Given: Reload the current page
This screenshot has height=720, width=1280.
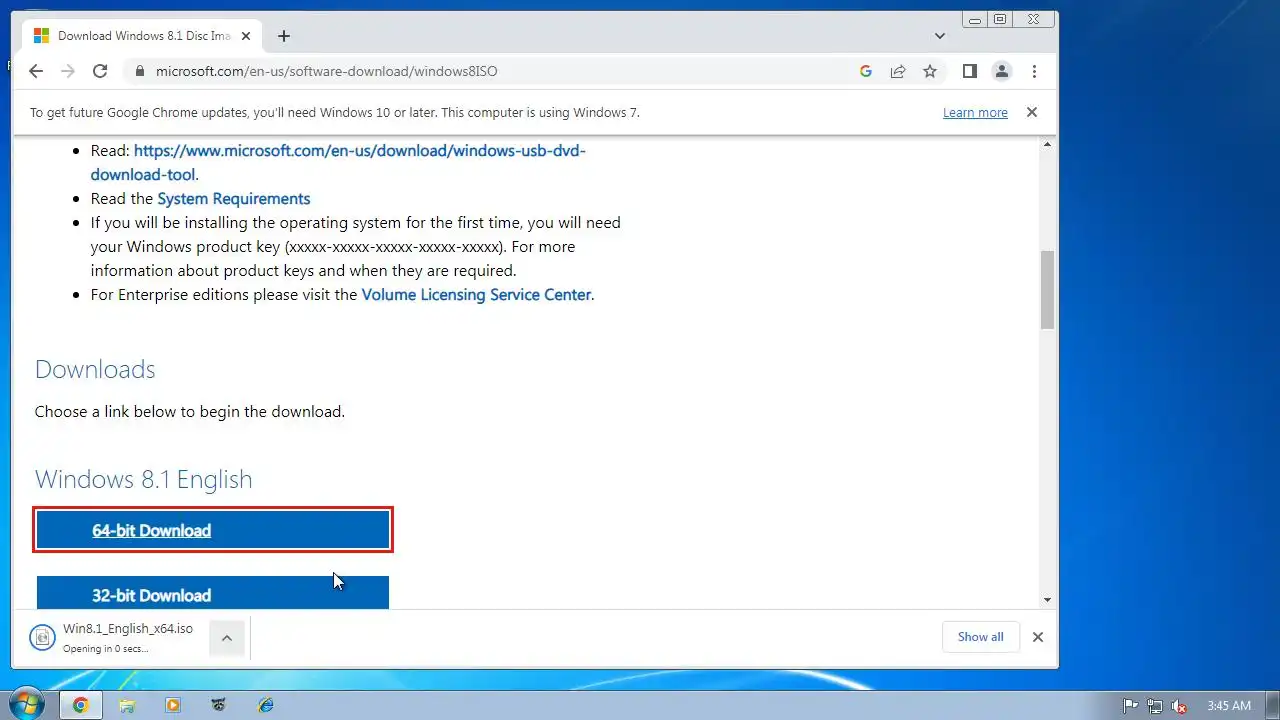Looking at the screenshot, I should click(x=100, y=71).
